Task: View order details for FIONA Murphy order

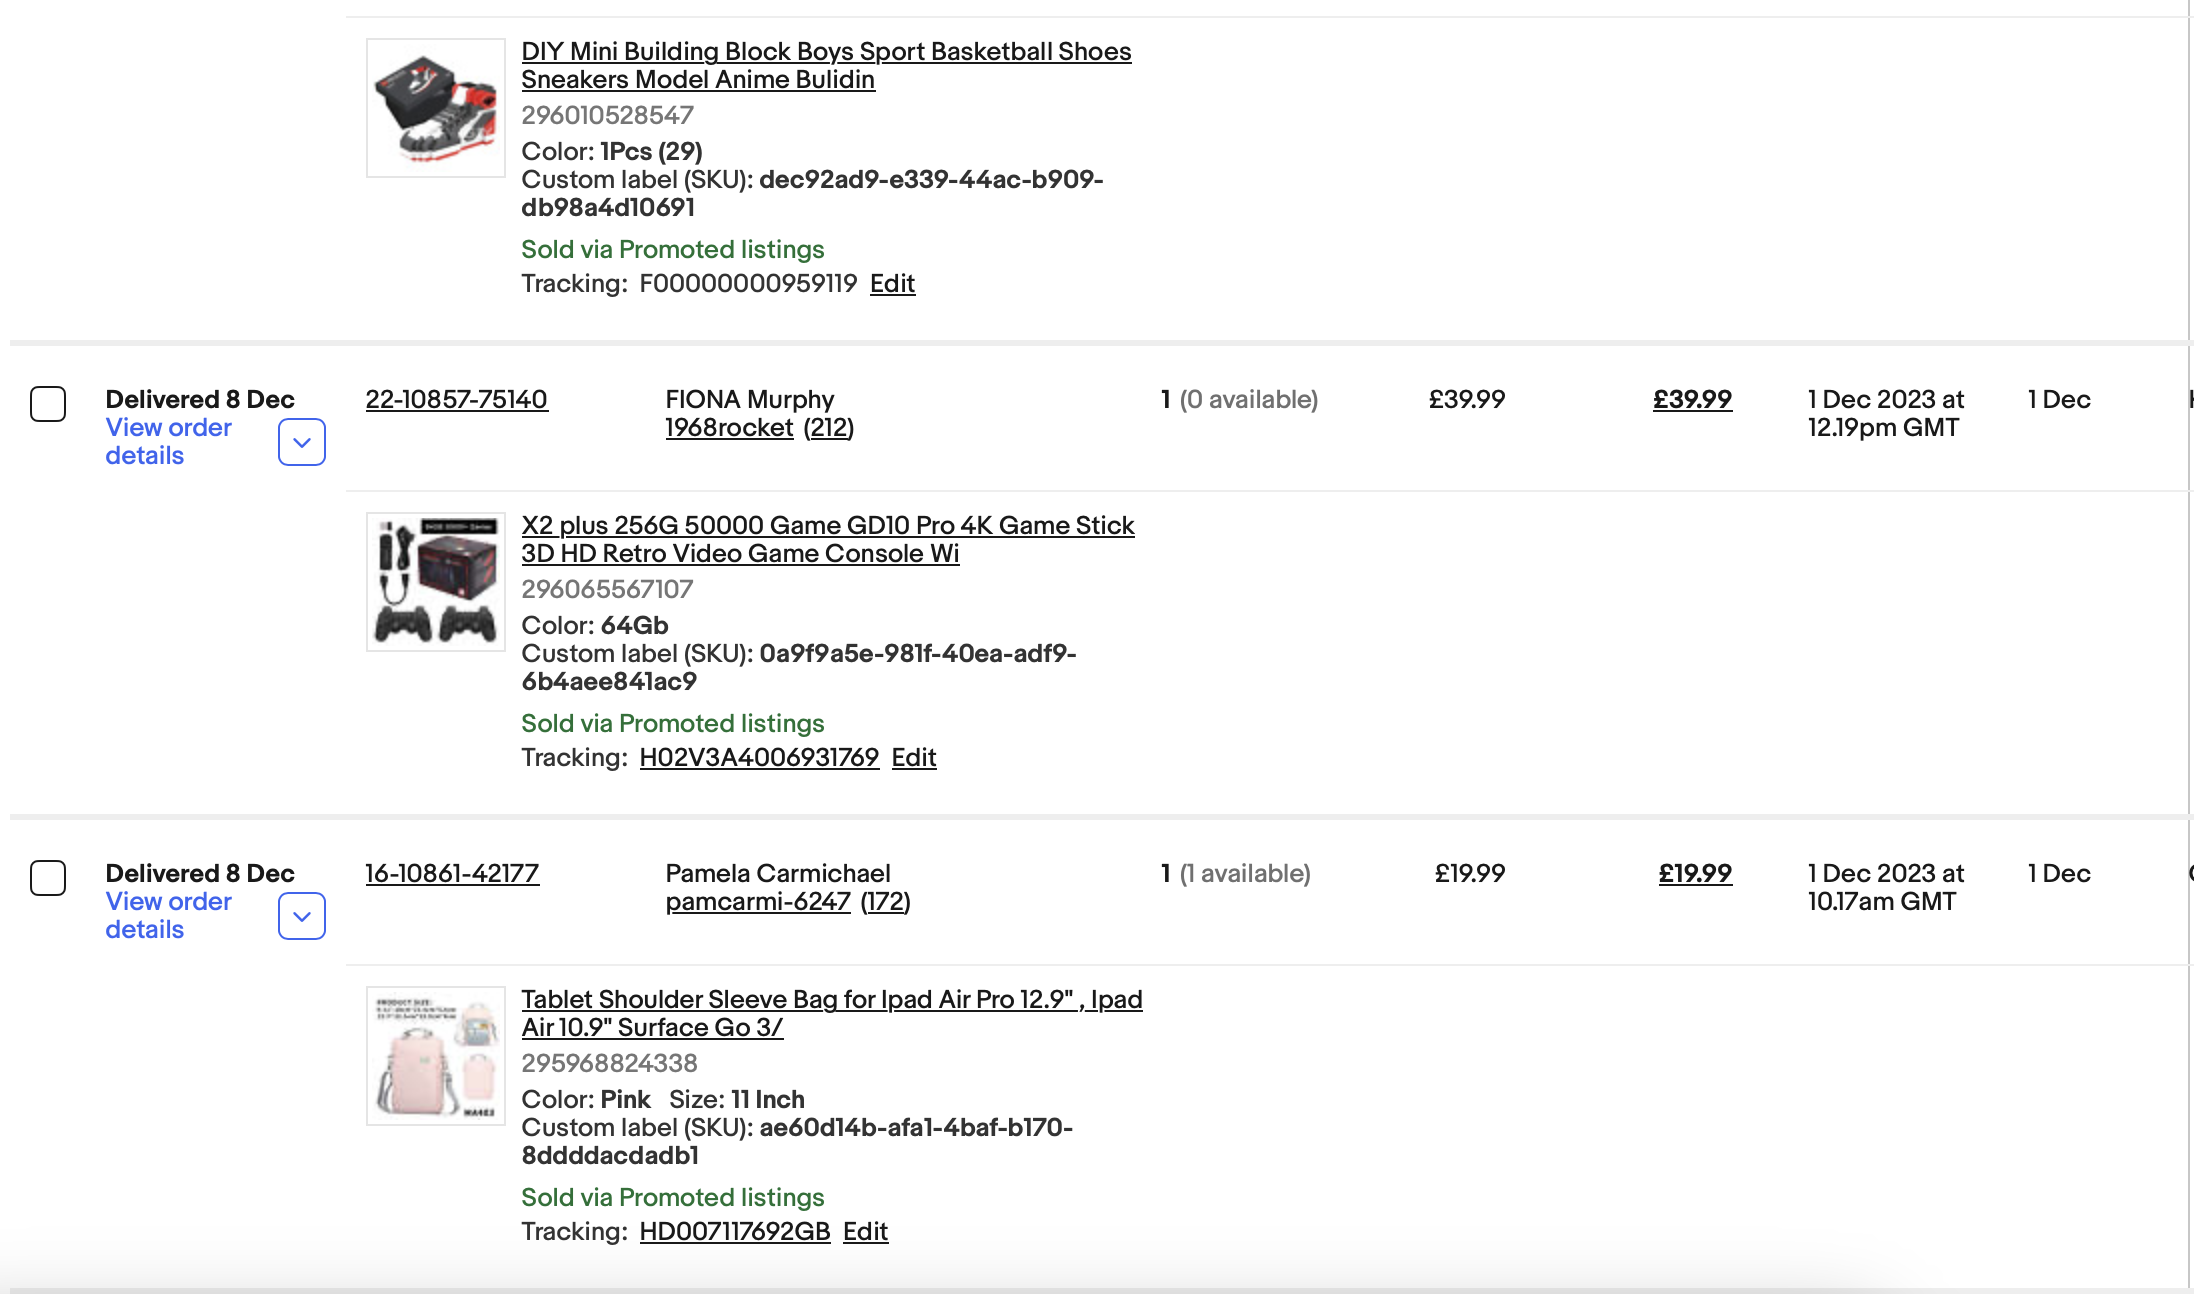Action: 168,441
